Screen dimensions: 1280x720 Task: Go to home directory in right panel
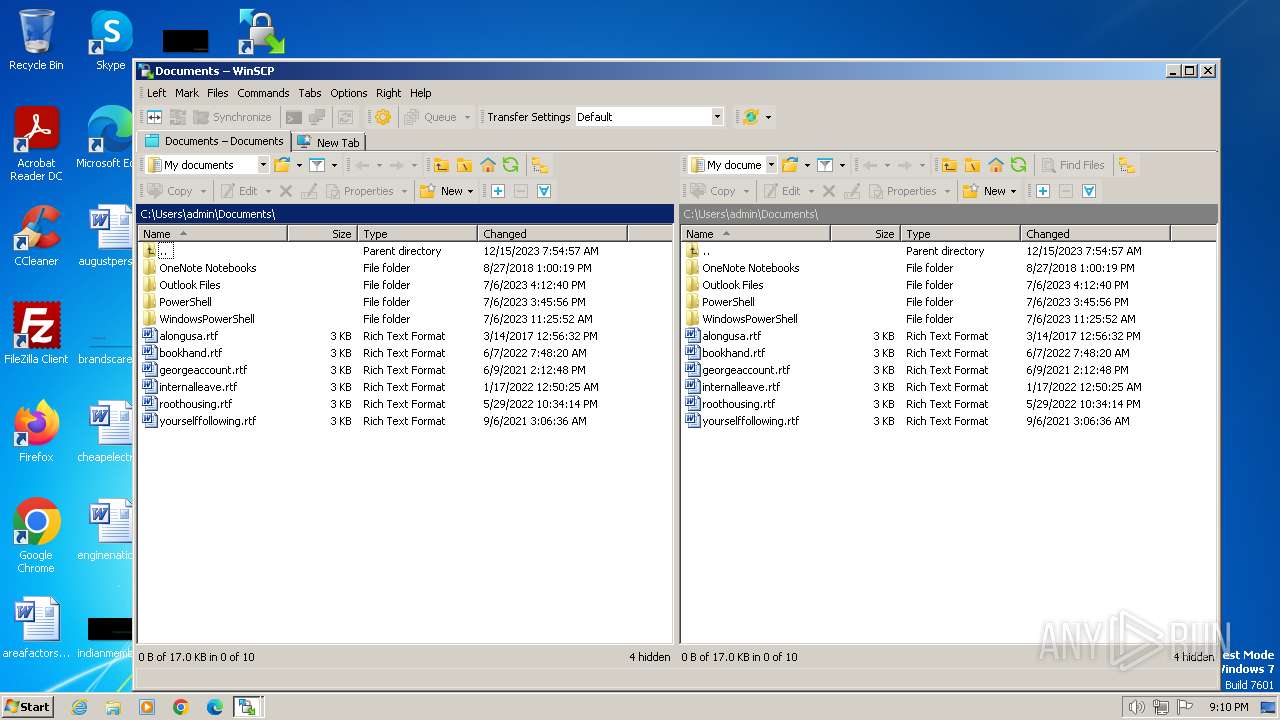(996, 165)
